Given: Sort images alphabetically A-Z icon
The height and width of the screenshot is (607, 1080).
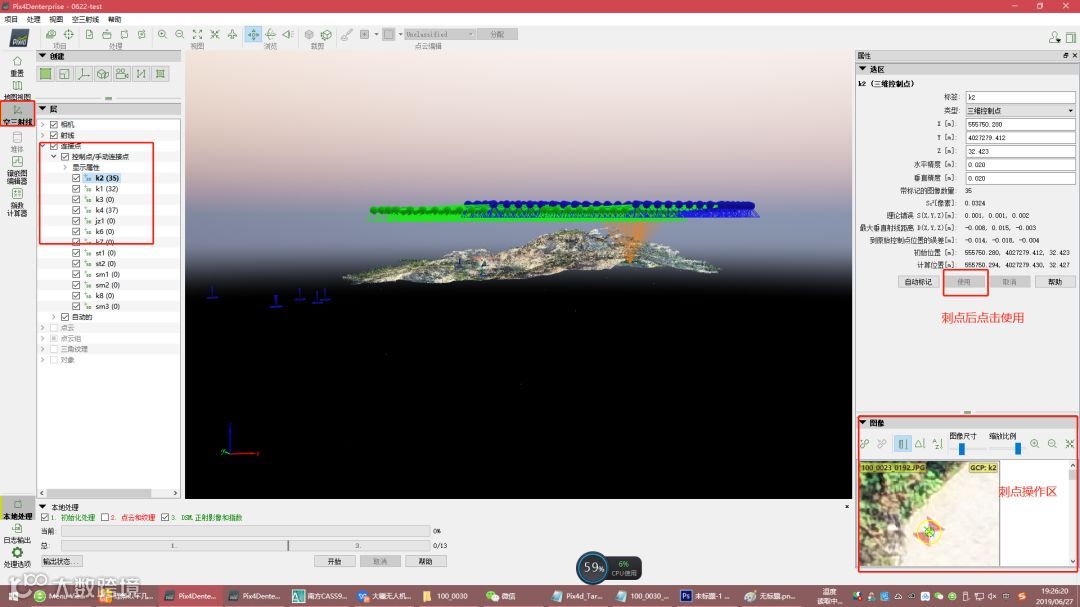Looking at the screenshot, I should pos(937,444).
